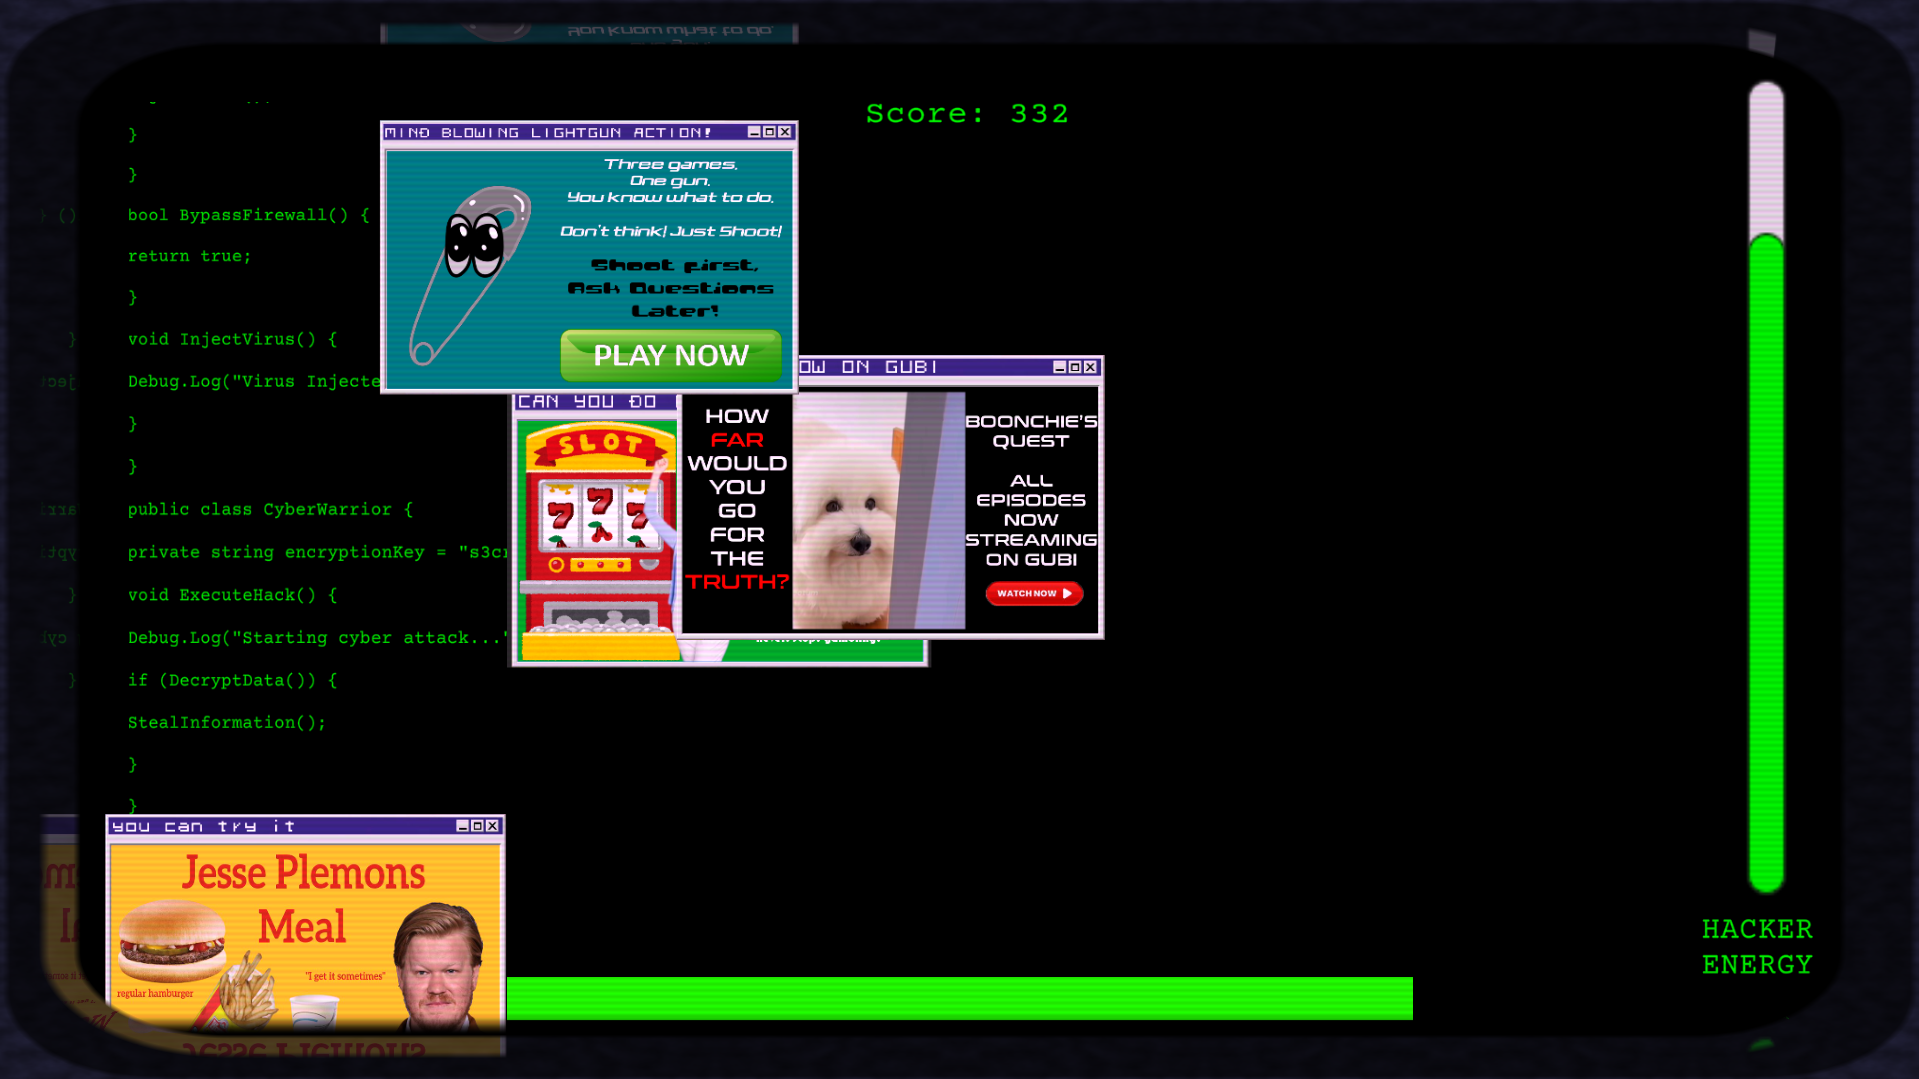Click the safety pin mascot with eyes
This screenshot has width=1919, height=1079.
tap(471, 274)
